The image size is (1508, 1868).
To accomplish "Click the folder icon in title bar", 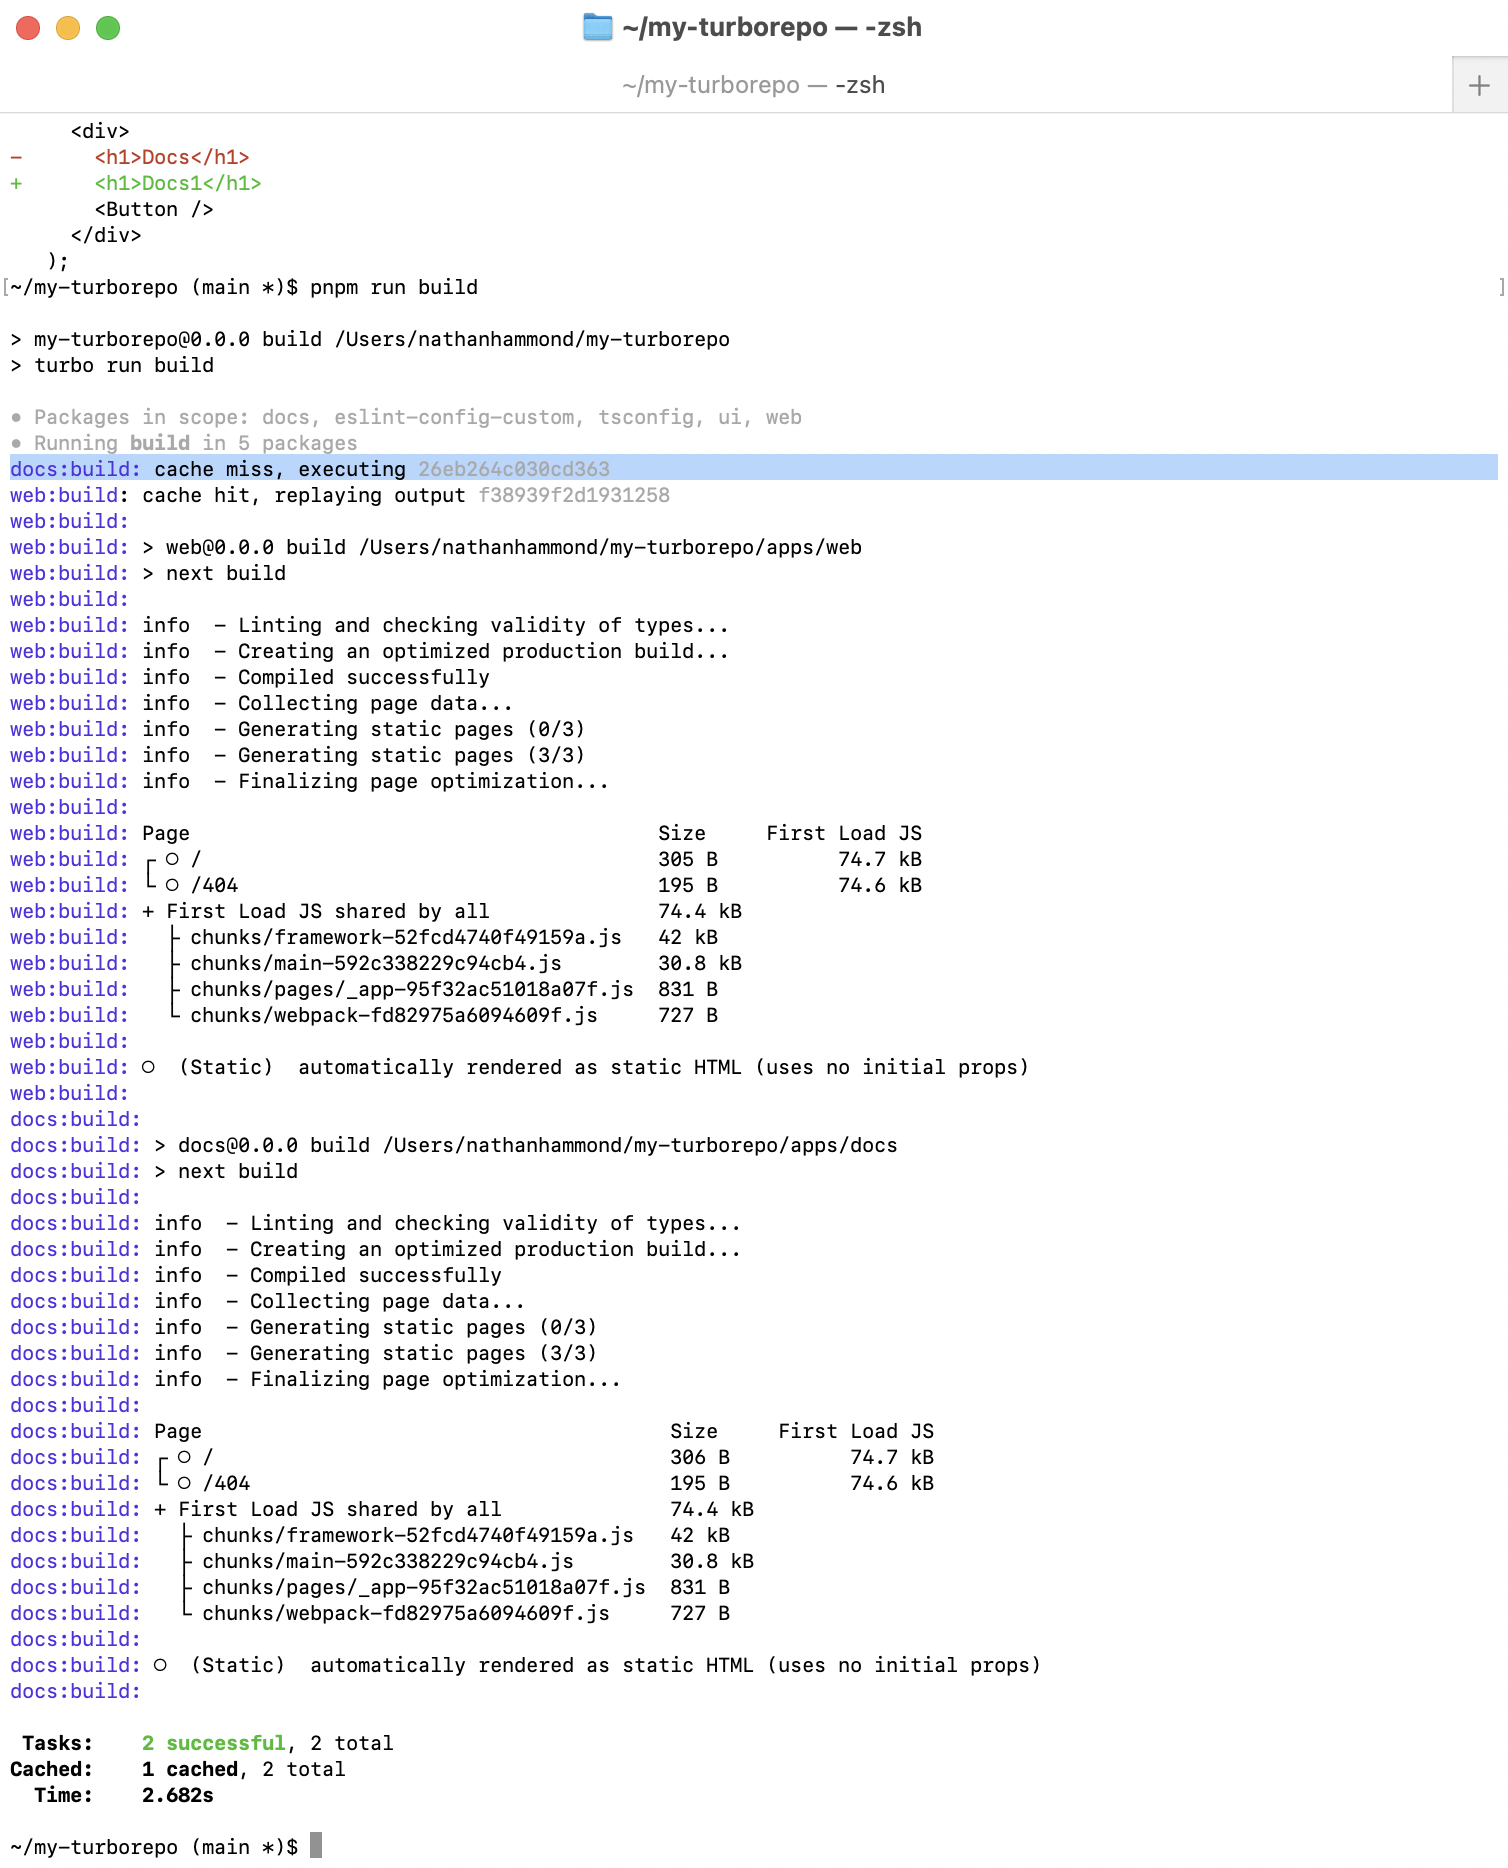I will click(597, 27).
